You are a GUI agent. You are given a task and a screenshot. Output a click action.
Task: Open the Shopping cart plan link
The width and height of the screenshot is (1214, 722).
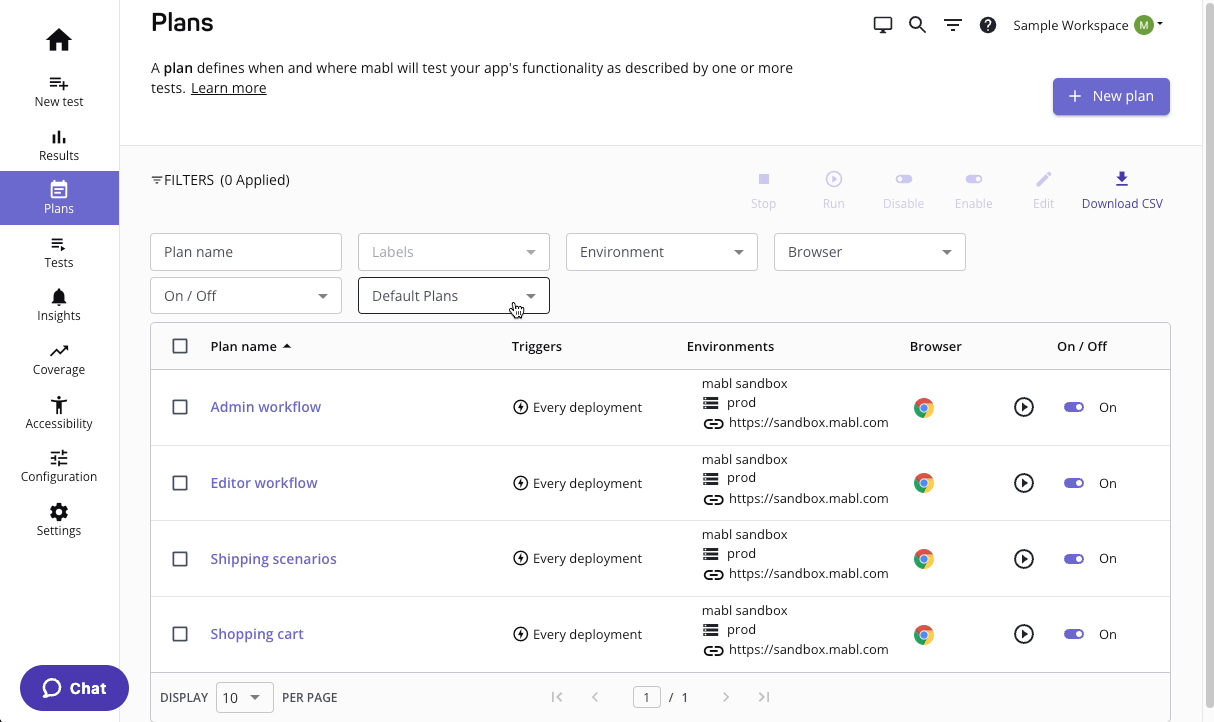click(257, 634)
